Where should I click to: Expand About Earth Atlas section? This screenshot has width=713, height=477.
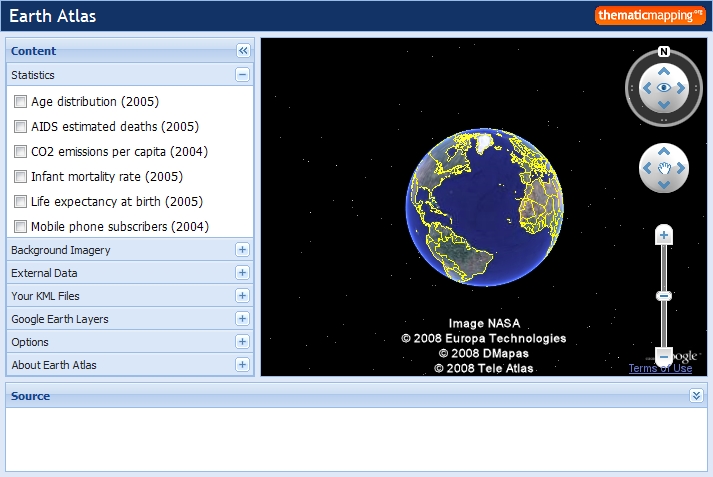pos(242,364)
